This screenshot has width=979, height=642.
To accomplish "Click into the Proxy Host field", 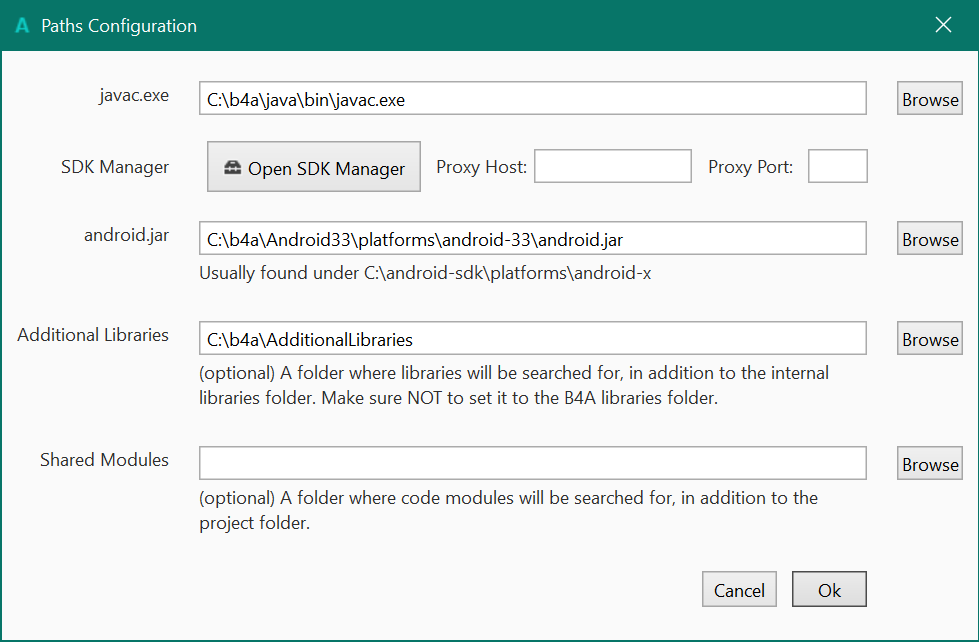I will tap(612, 167).
